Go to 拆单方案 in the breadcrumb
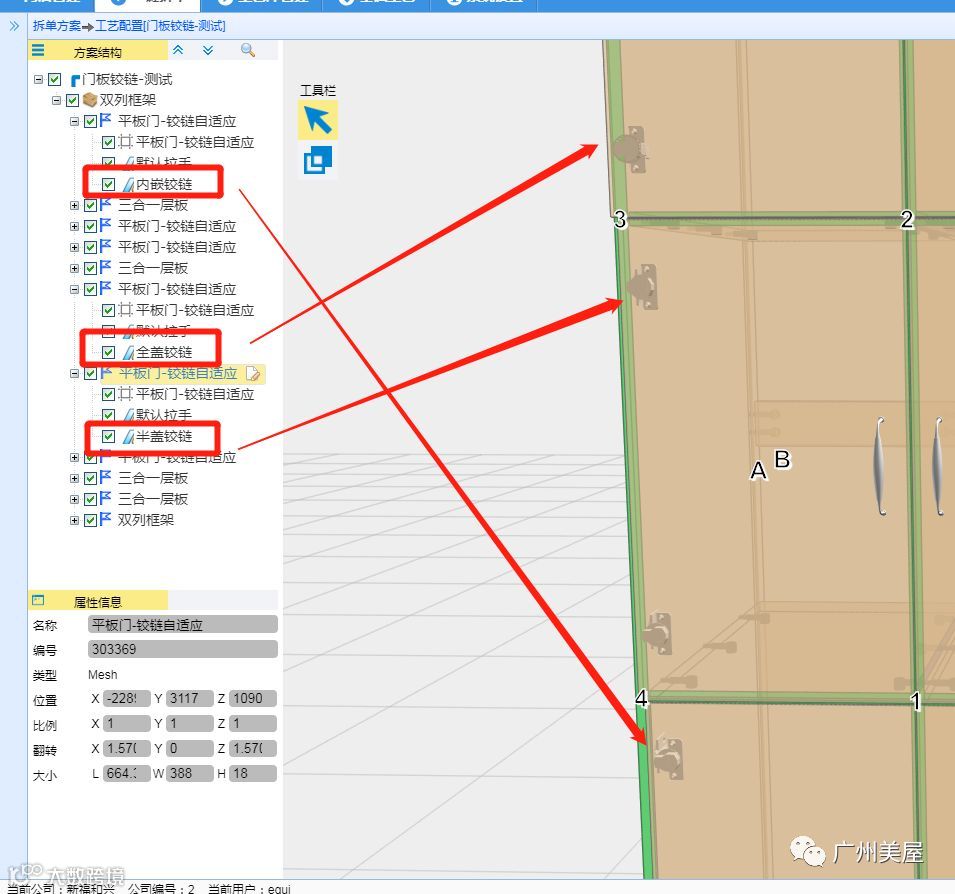The height and width of the screenshot is (894, 955). (57, 26)
